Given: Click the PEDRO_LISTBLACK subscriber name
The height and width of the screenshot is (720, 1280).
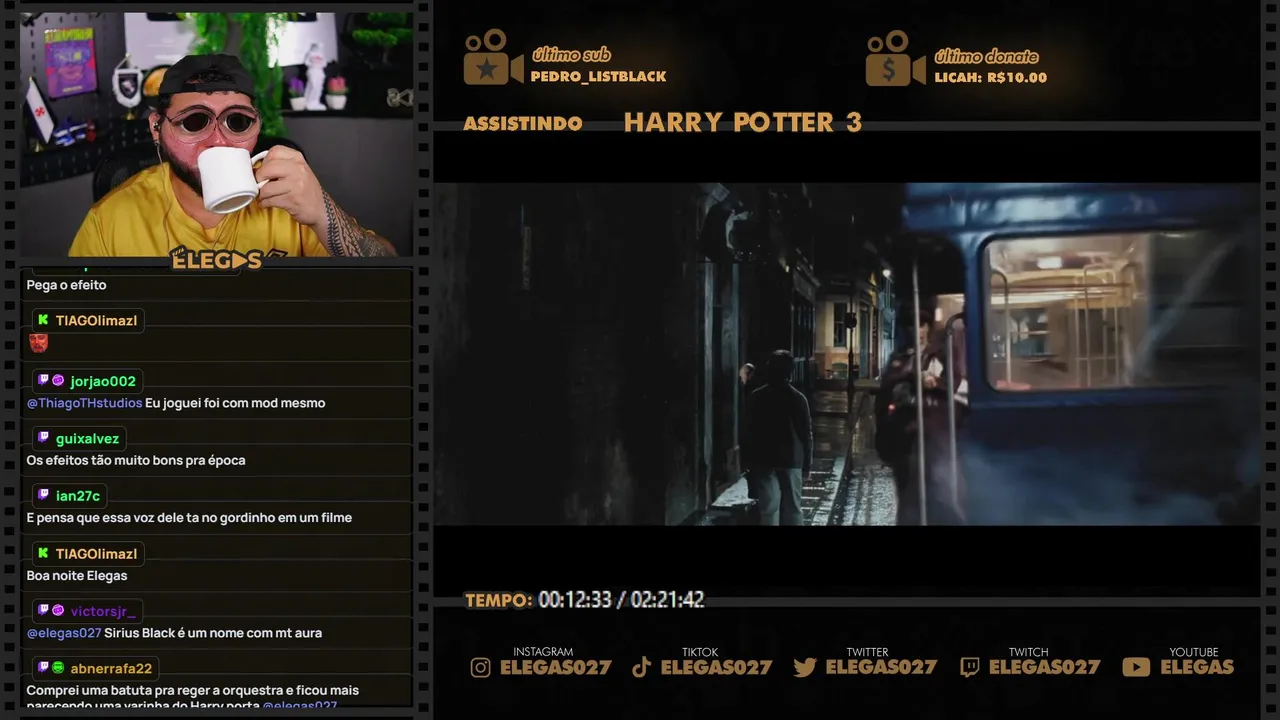Looking at the screenshot, I should click(x=598, y=77).
